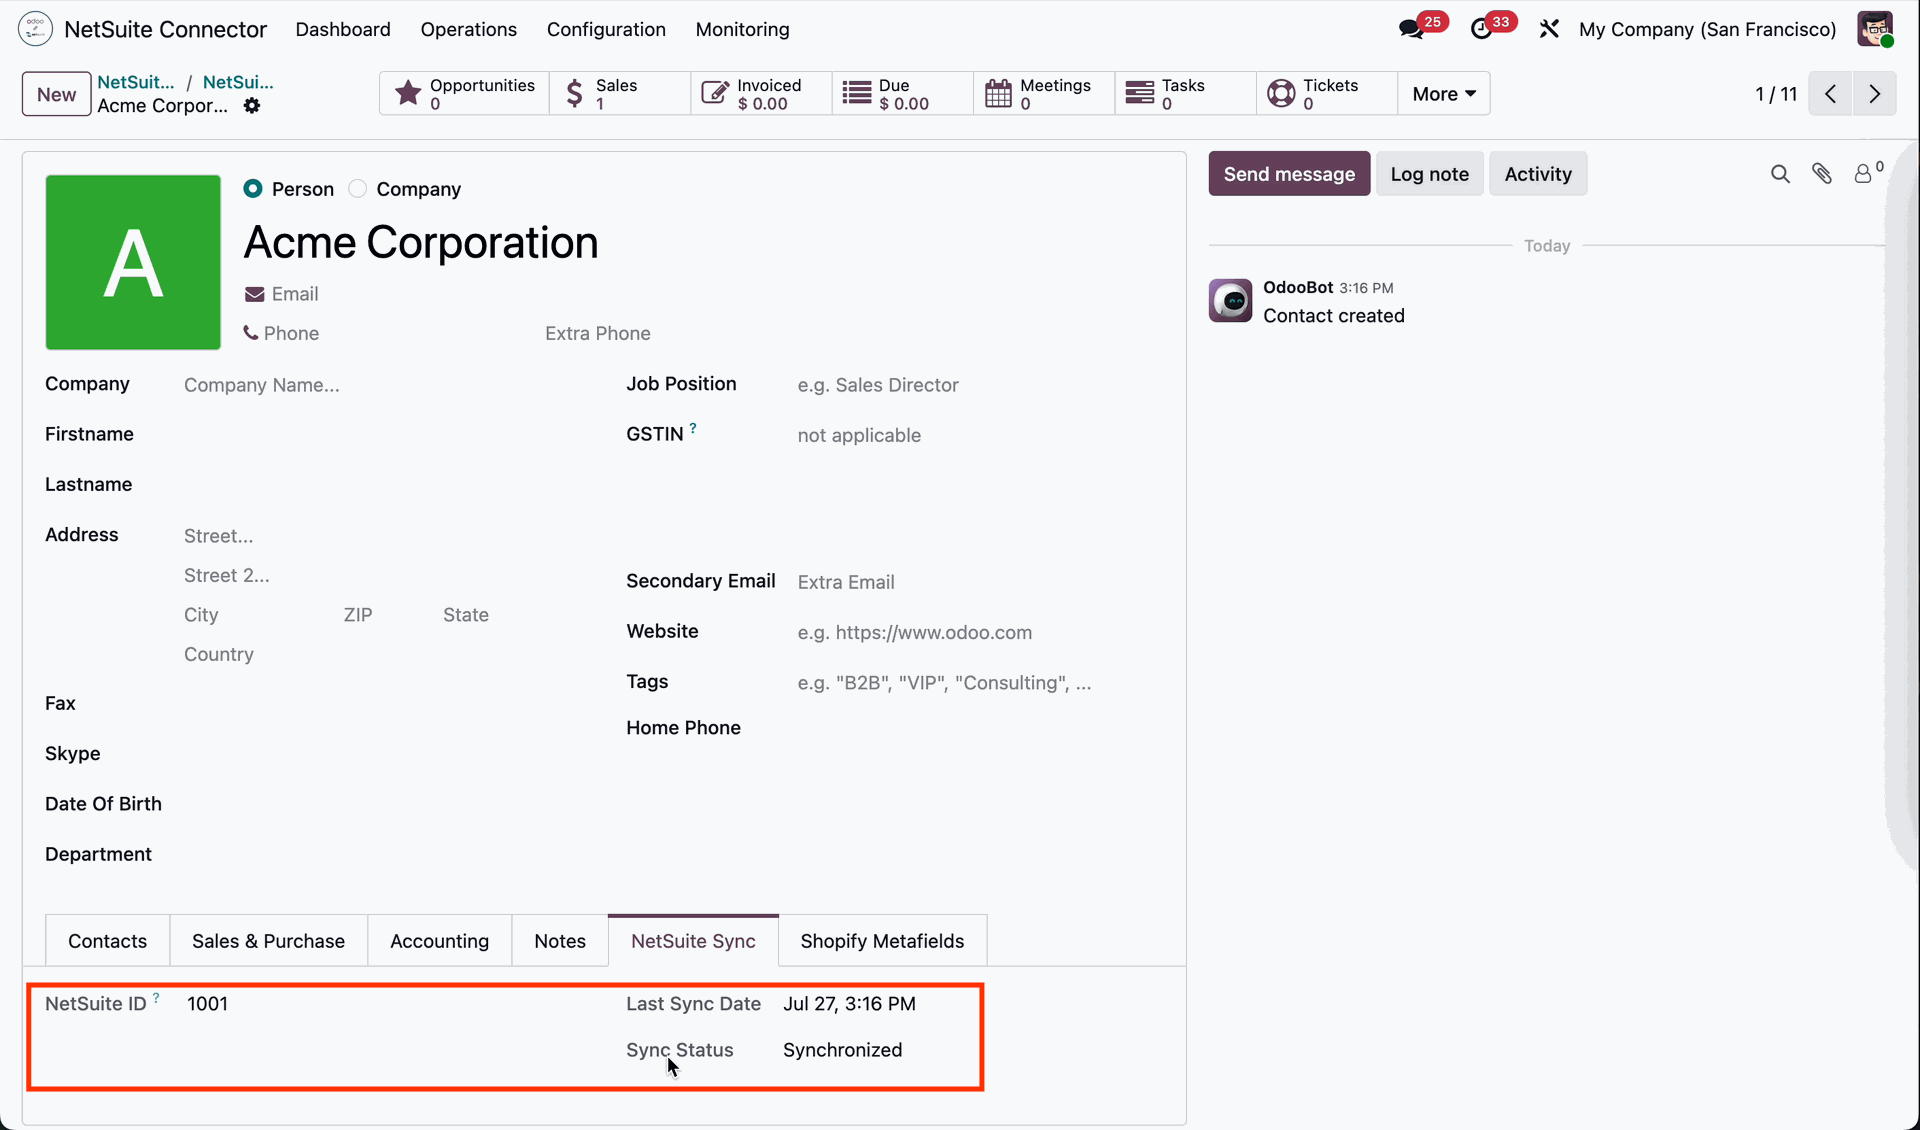Open the Configuration menu
Screen dimensions: 1920x1130
[606, 29]
